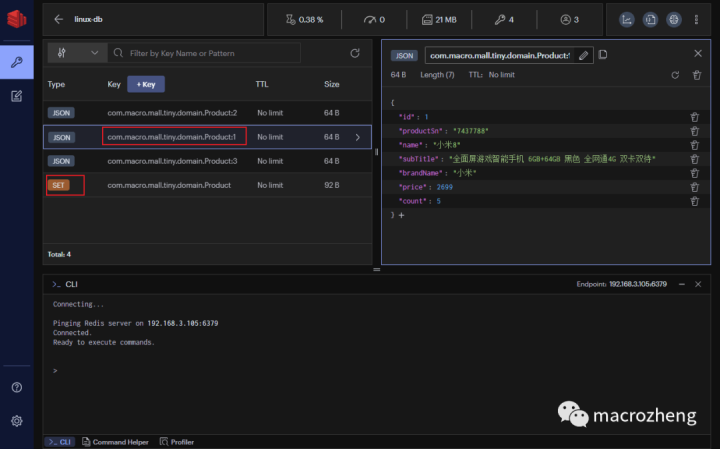Click the CPU usage 0.38 % stat
This screenshot has width=720, height=449.
(304, 20)
